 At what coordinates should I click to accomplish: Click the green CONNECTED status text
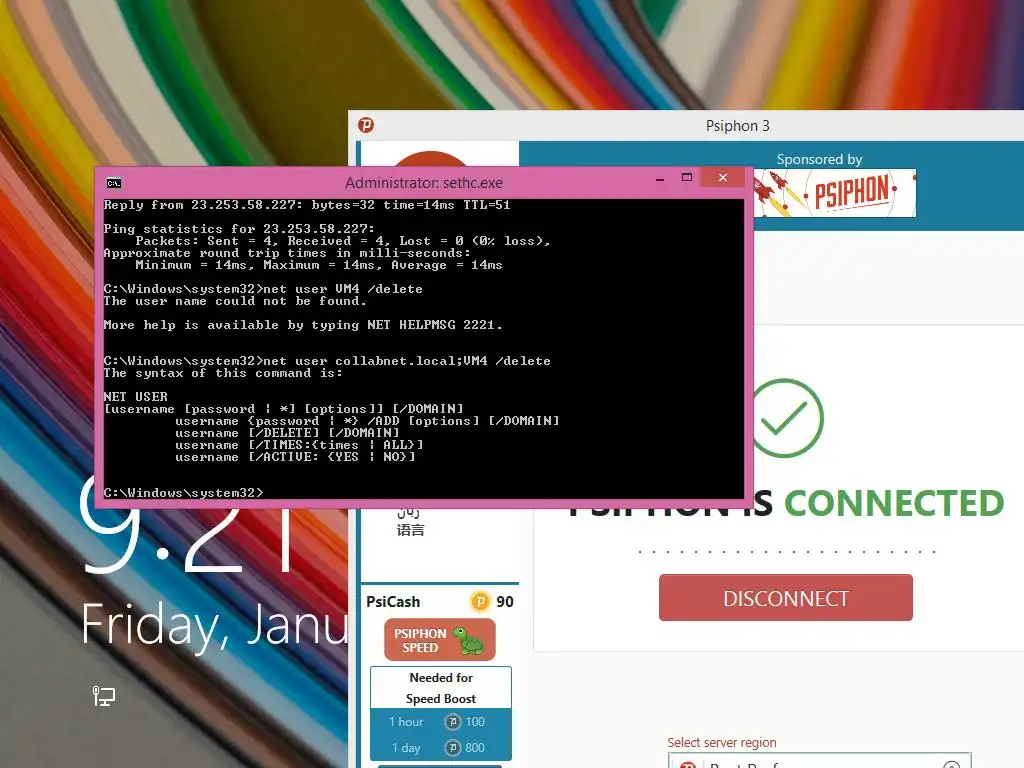coord(894,503)
